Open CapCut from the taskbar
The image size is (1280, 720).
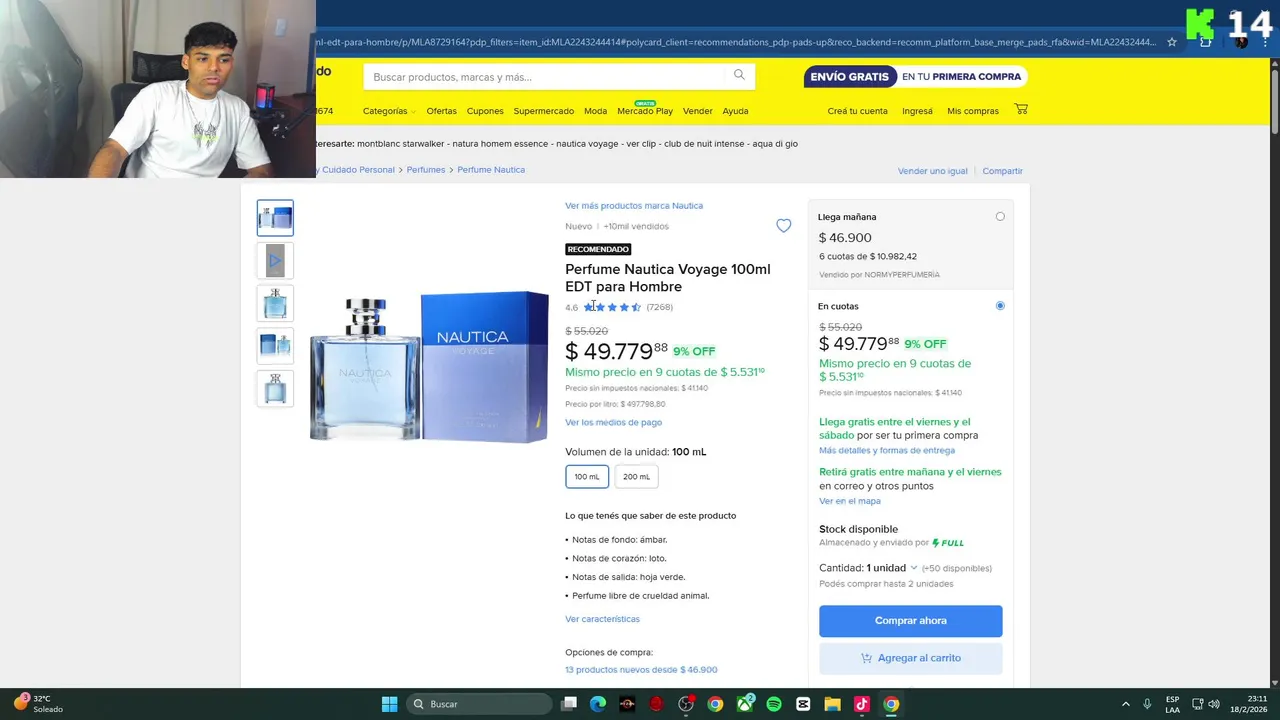pyautogui.click(x=803, y=704)
